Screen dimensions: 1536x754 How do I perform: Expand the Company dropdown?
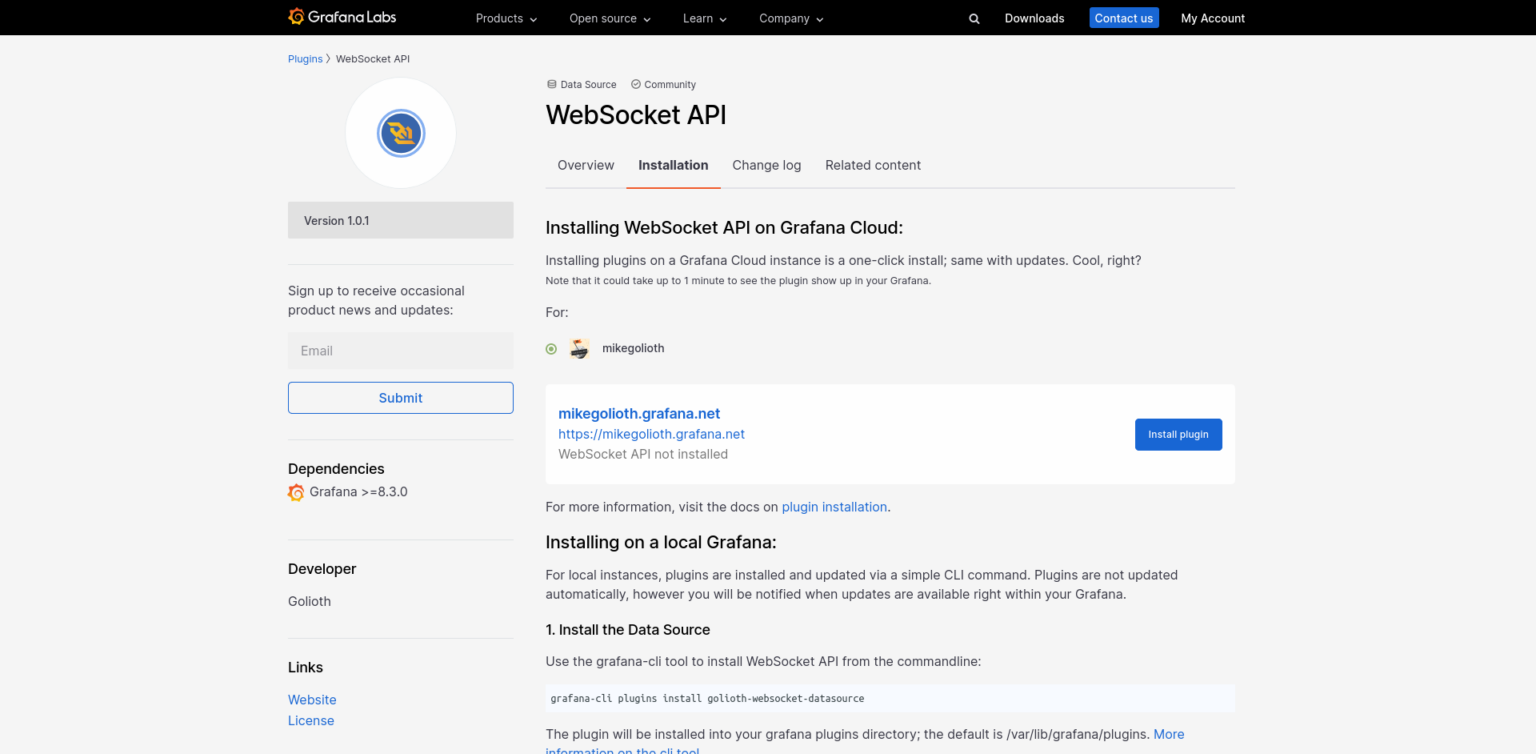(790, 18)
